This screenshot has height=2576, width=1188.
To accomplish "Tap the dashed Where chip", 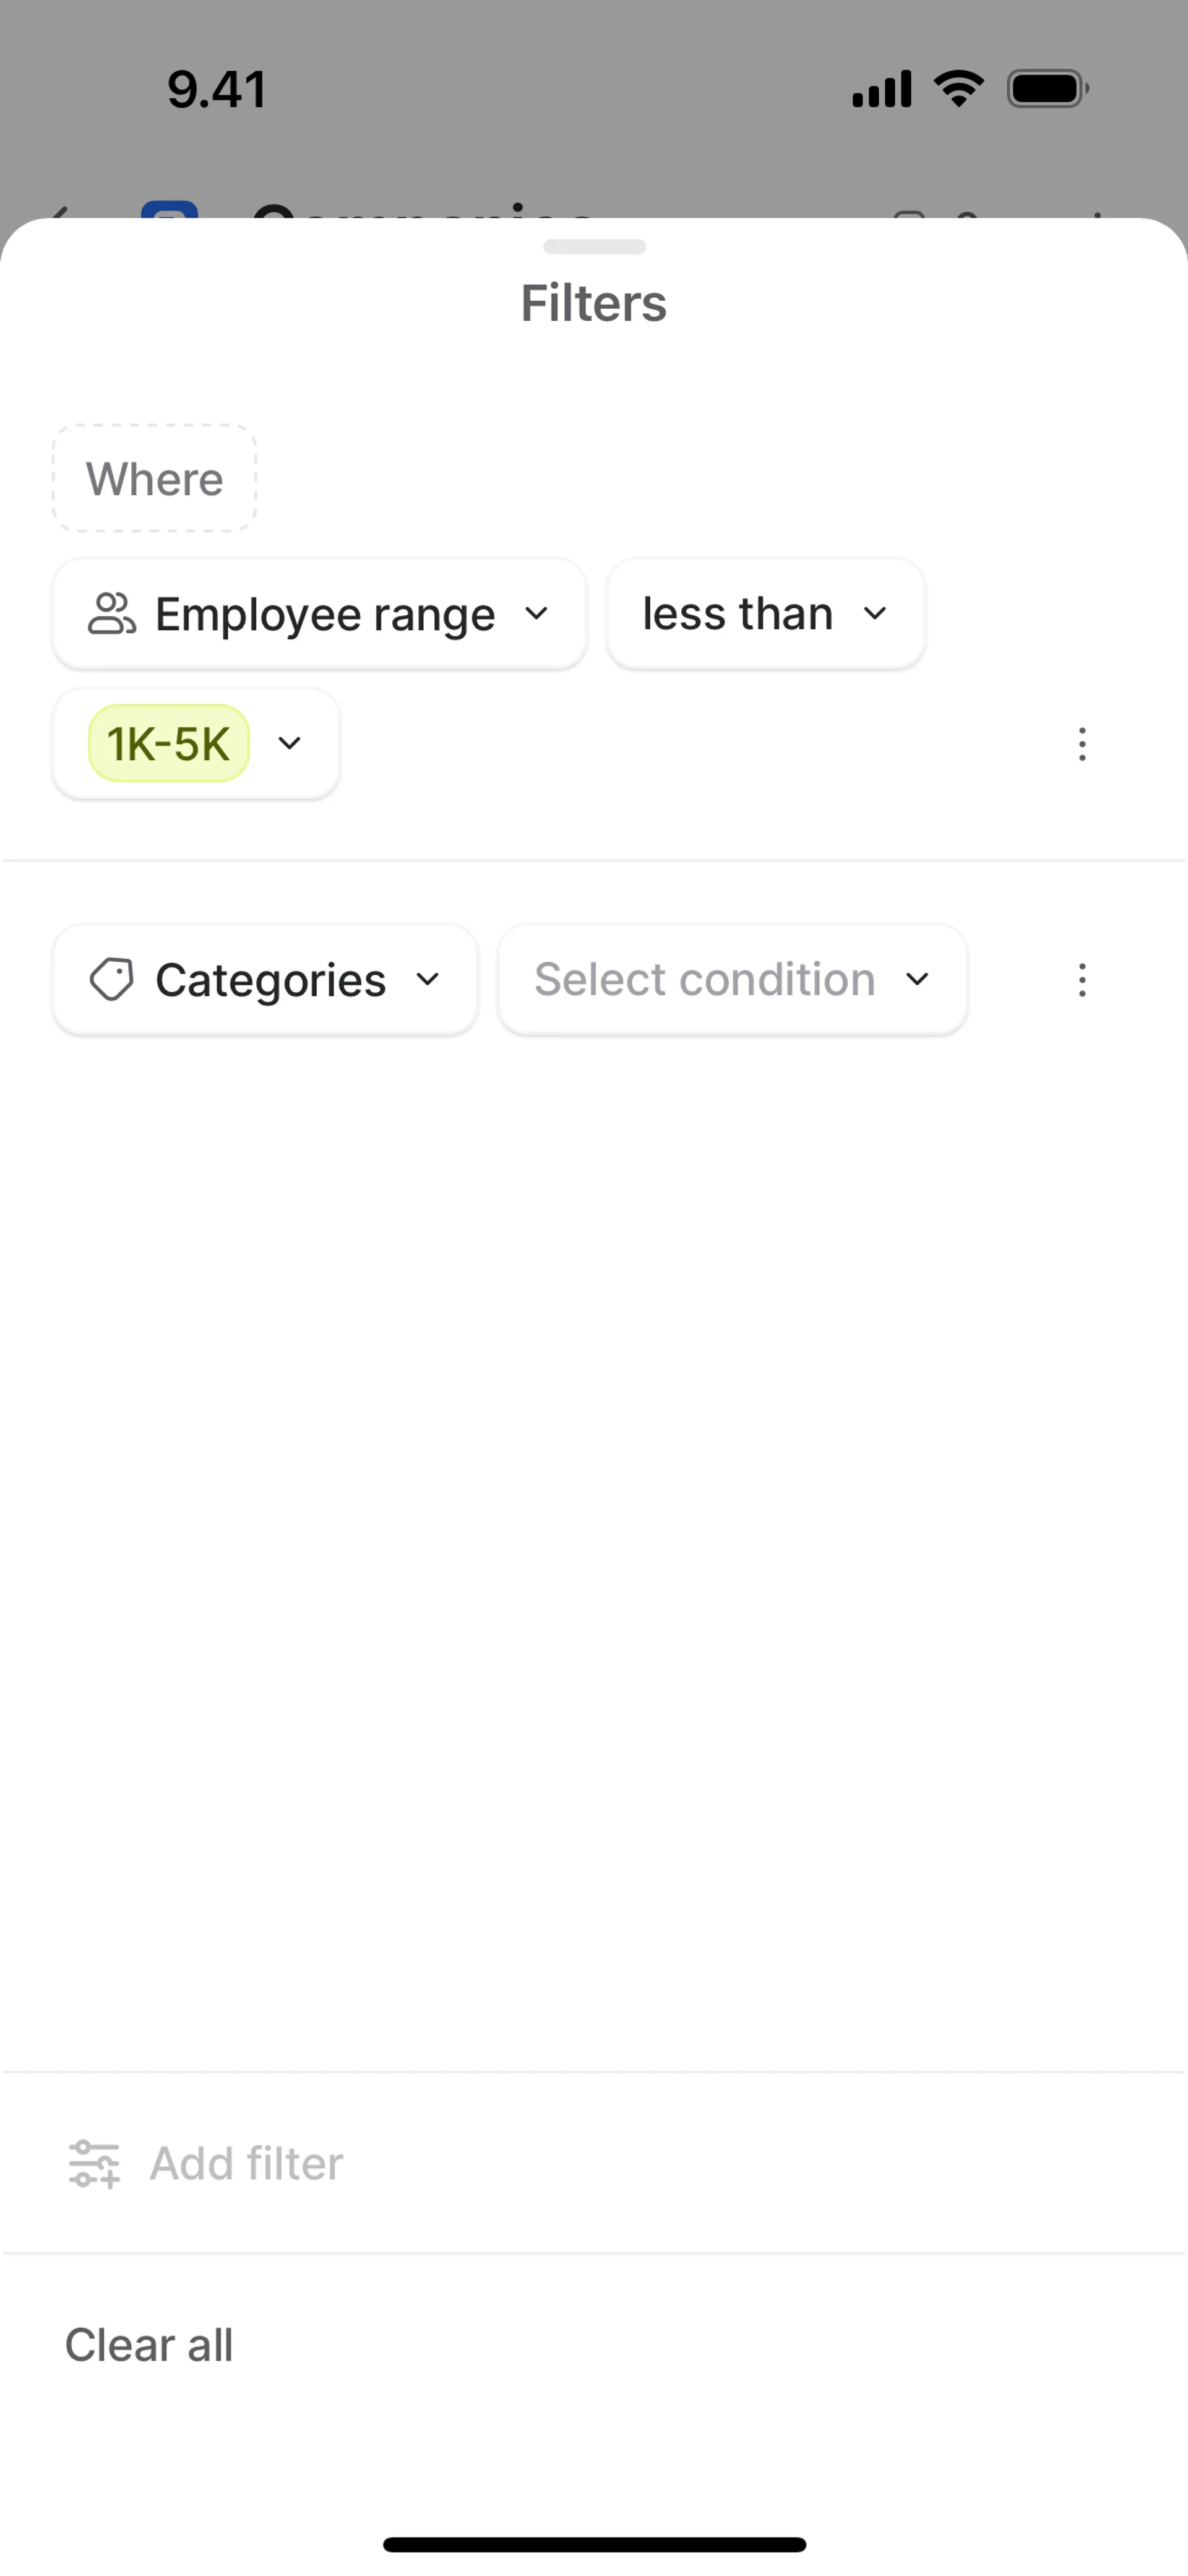I will (154, 479).
